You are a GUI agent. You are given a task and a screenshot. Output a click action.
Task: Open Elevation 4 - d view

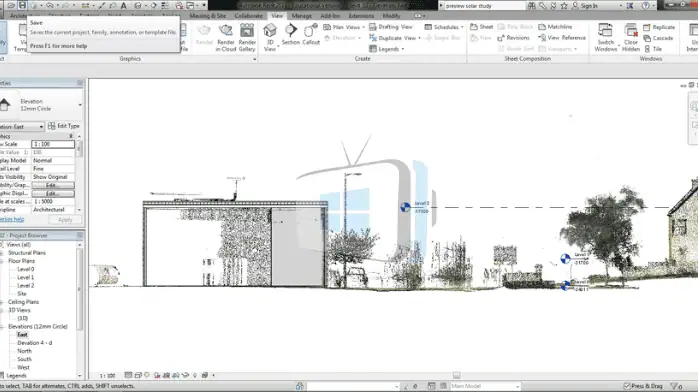pyautogui.click(x=34, y=343)
